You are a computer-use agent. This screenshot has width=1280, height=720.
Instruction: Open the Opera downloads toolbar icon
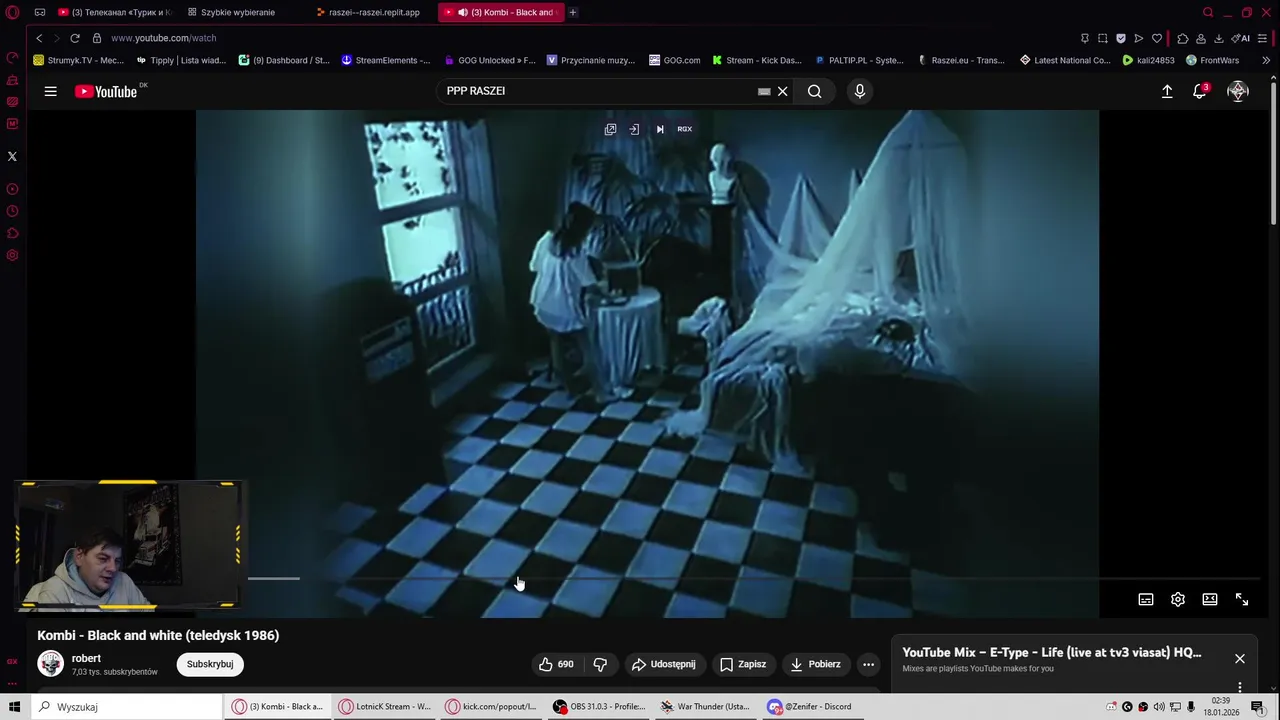[x=1219, y=38]
